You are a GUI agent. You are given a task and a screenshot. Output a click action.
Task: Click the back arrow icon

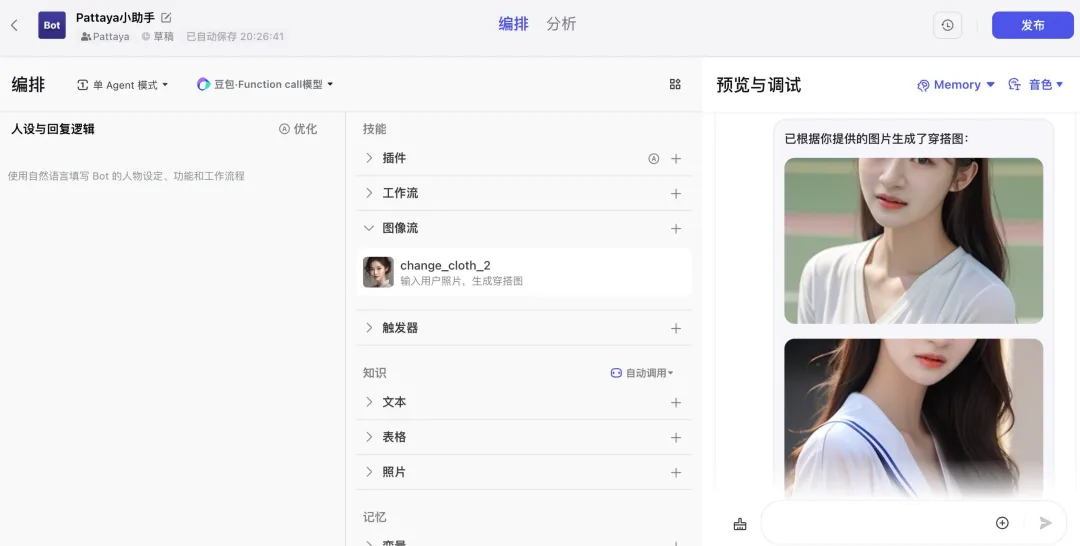click(x=14, y=25)
